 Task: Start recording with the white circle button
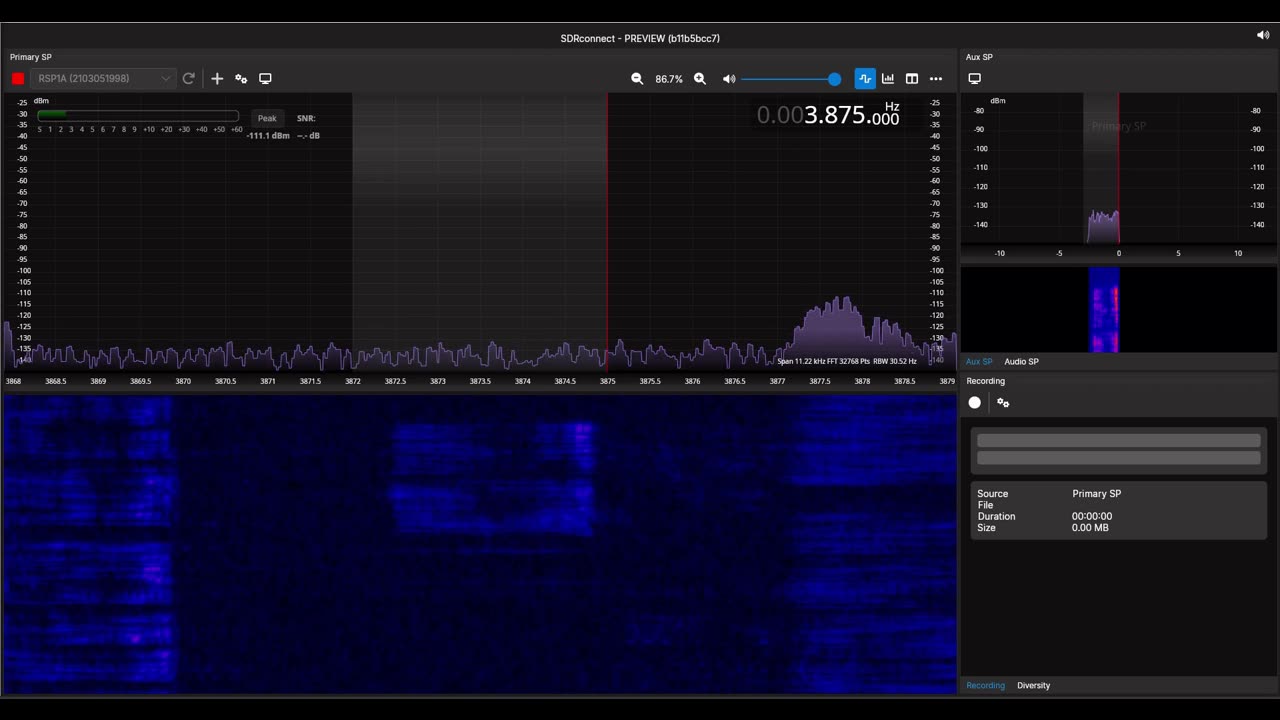coord(975,403)
